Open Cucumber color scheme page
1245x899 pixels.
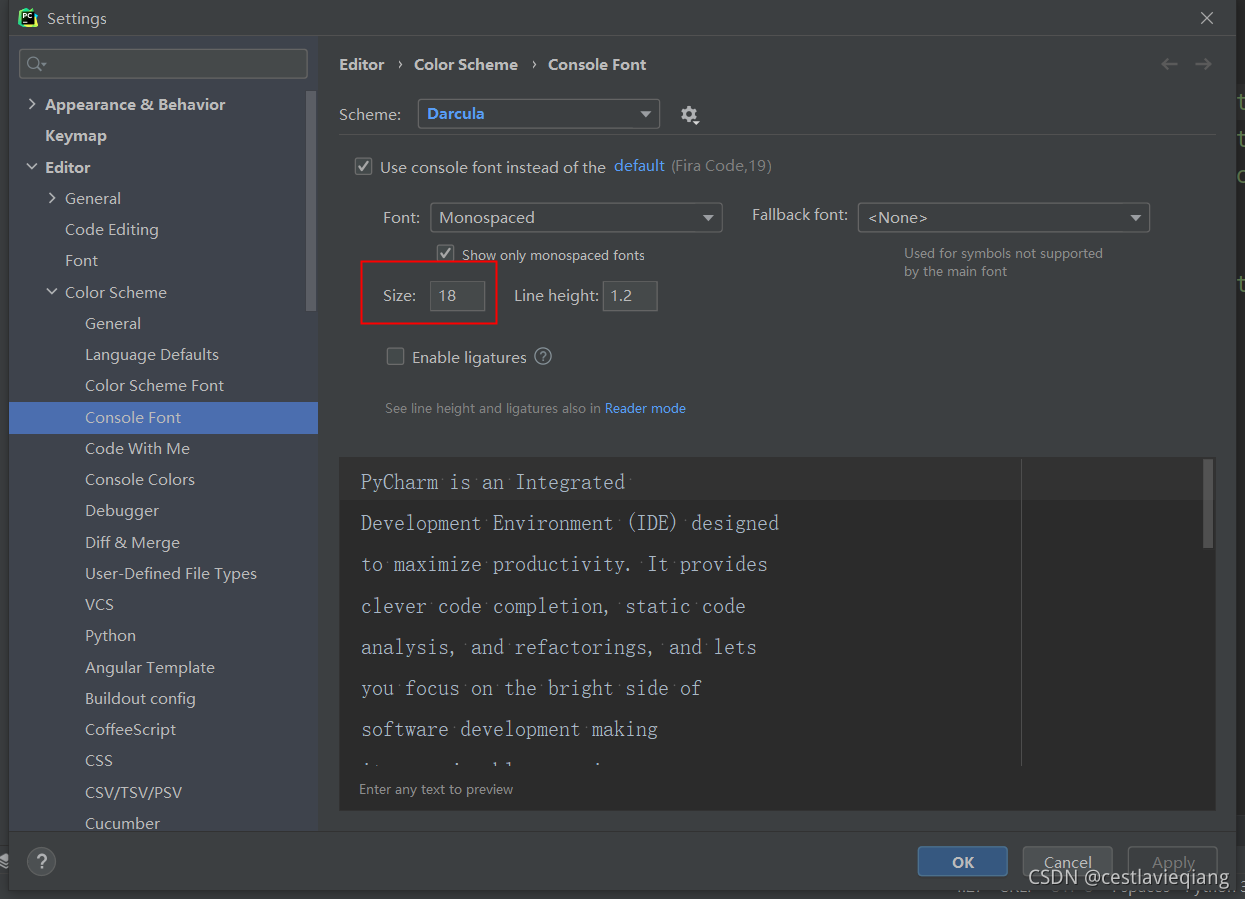[122, 823]
